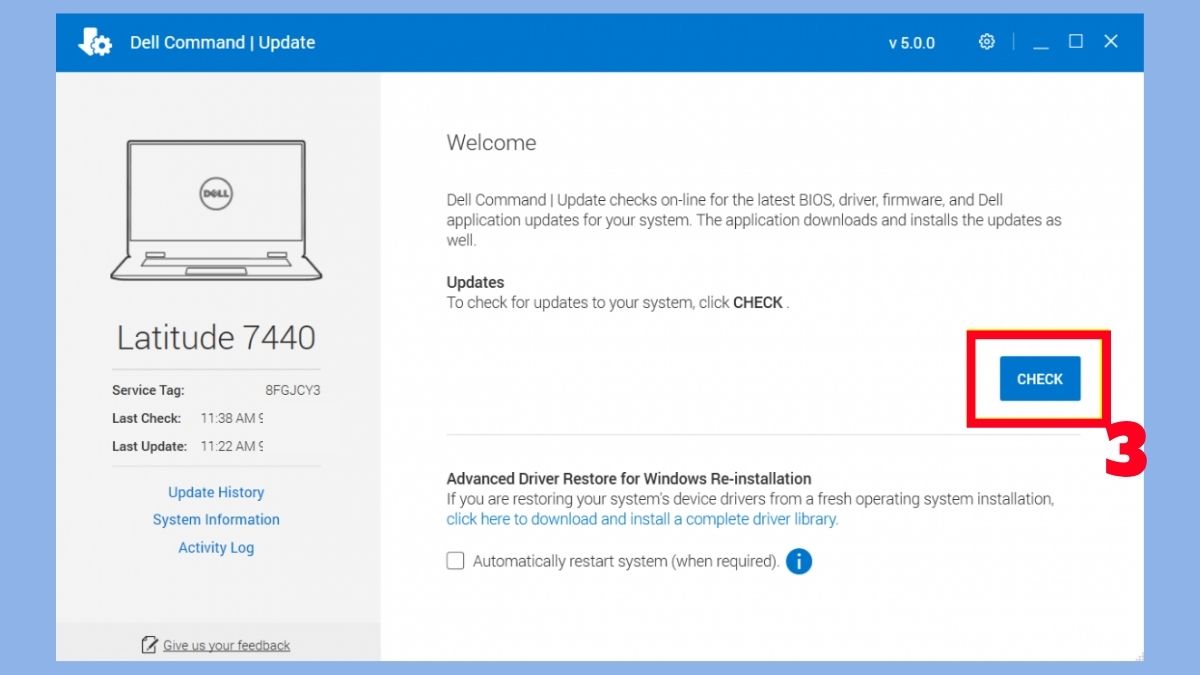Click the Advanced Driver Restore heading
Viewport: 1200px width, 675px height.
629,479
